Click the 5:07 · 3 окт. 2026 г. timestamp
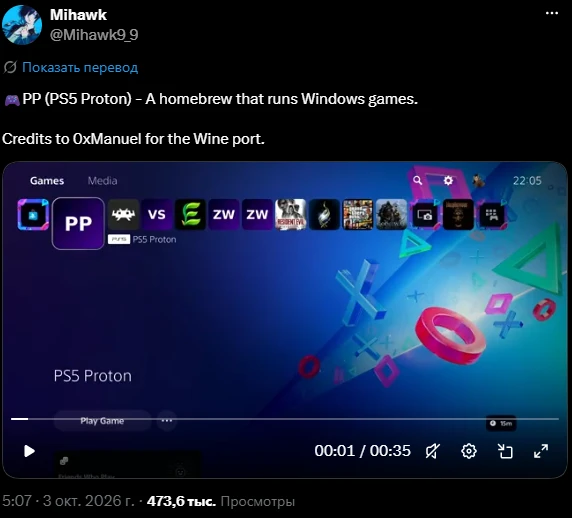Screen dimensions: 572x518 tap(69, 501)
